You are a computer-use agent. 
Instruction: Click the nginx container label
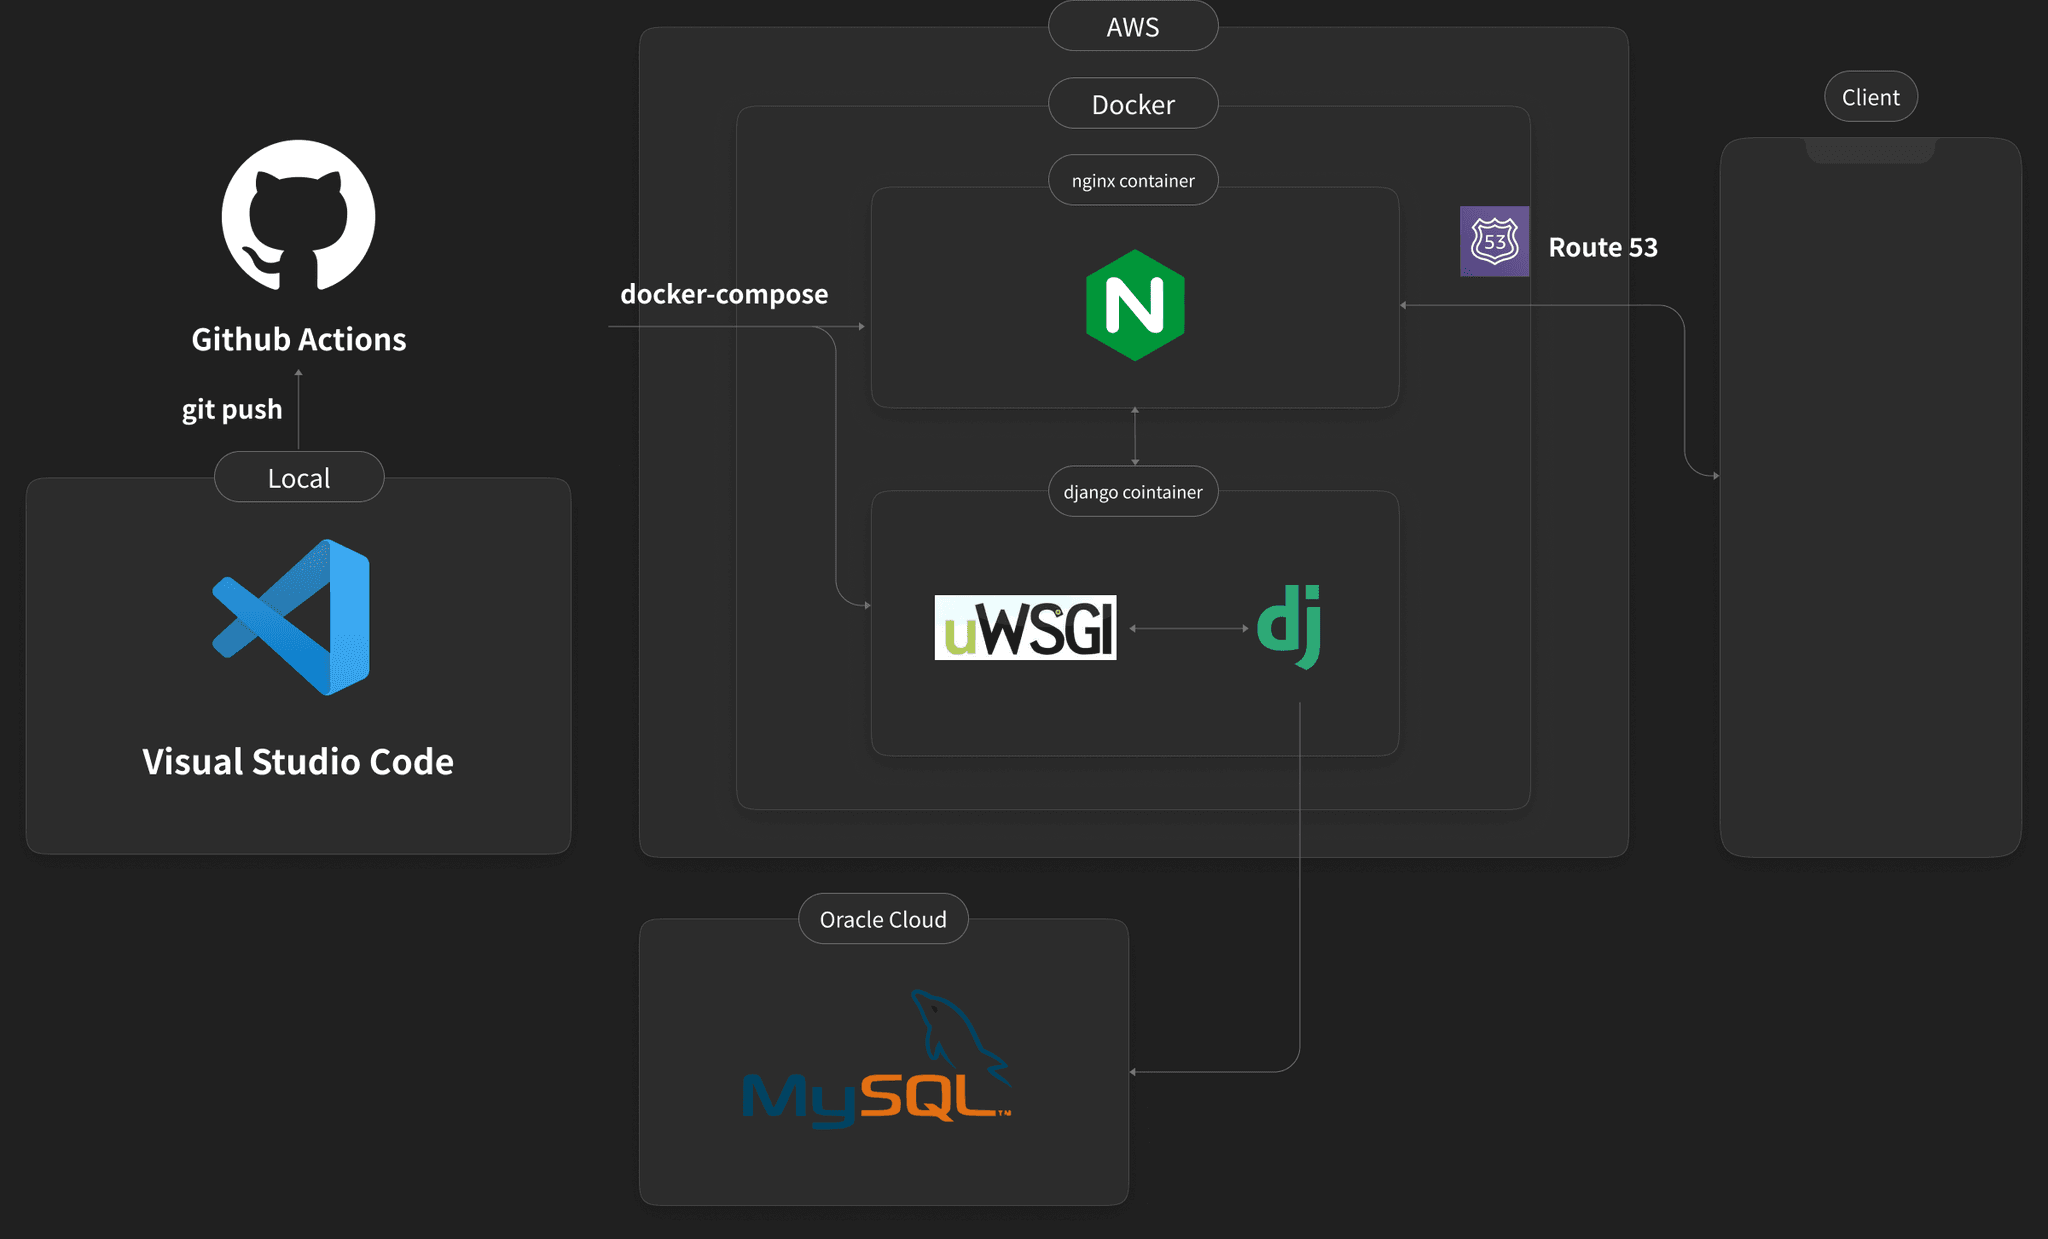(1133, 180)
